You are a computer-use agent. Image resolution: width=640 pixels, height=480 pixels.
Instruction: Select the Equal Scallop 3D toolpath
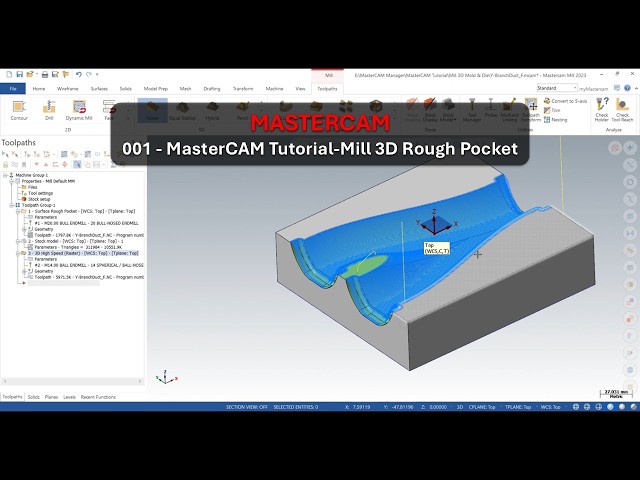click(x=182, y=110)
